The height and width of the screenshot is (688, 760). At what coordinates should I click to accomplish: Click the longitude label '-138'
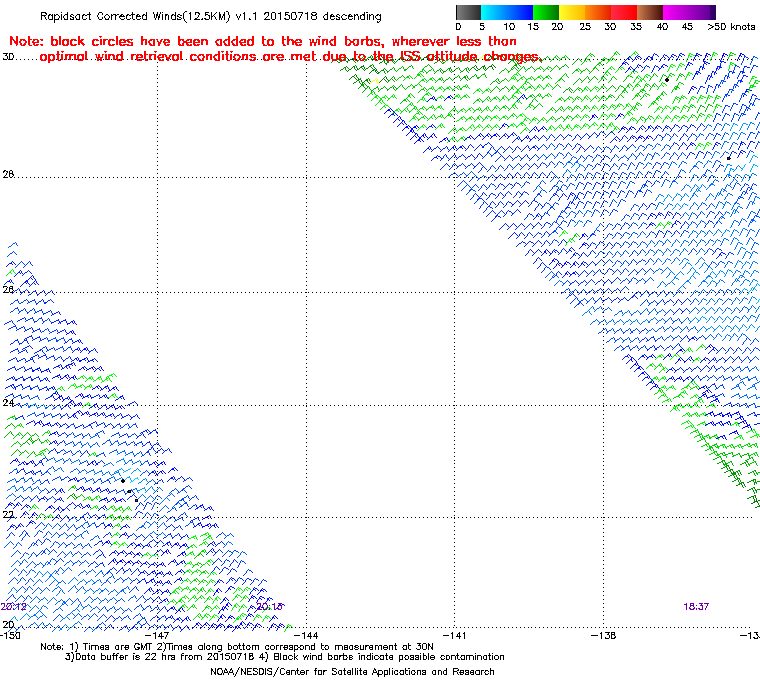[603, 635]
